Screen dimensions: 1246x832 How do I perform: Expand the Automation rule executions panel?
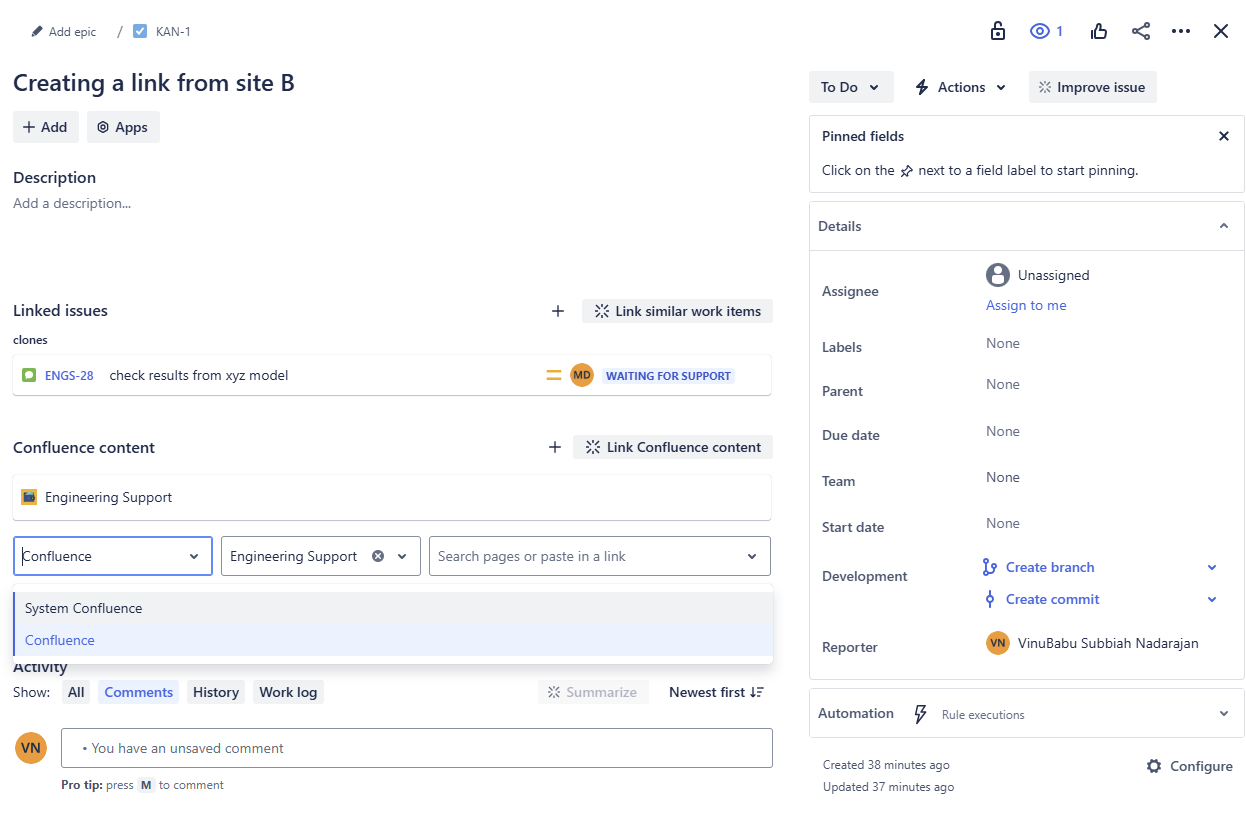tap(1223, 714)
